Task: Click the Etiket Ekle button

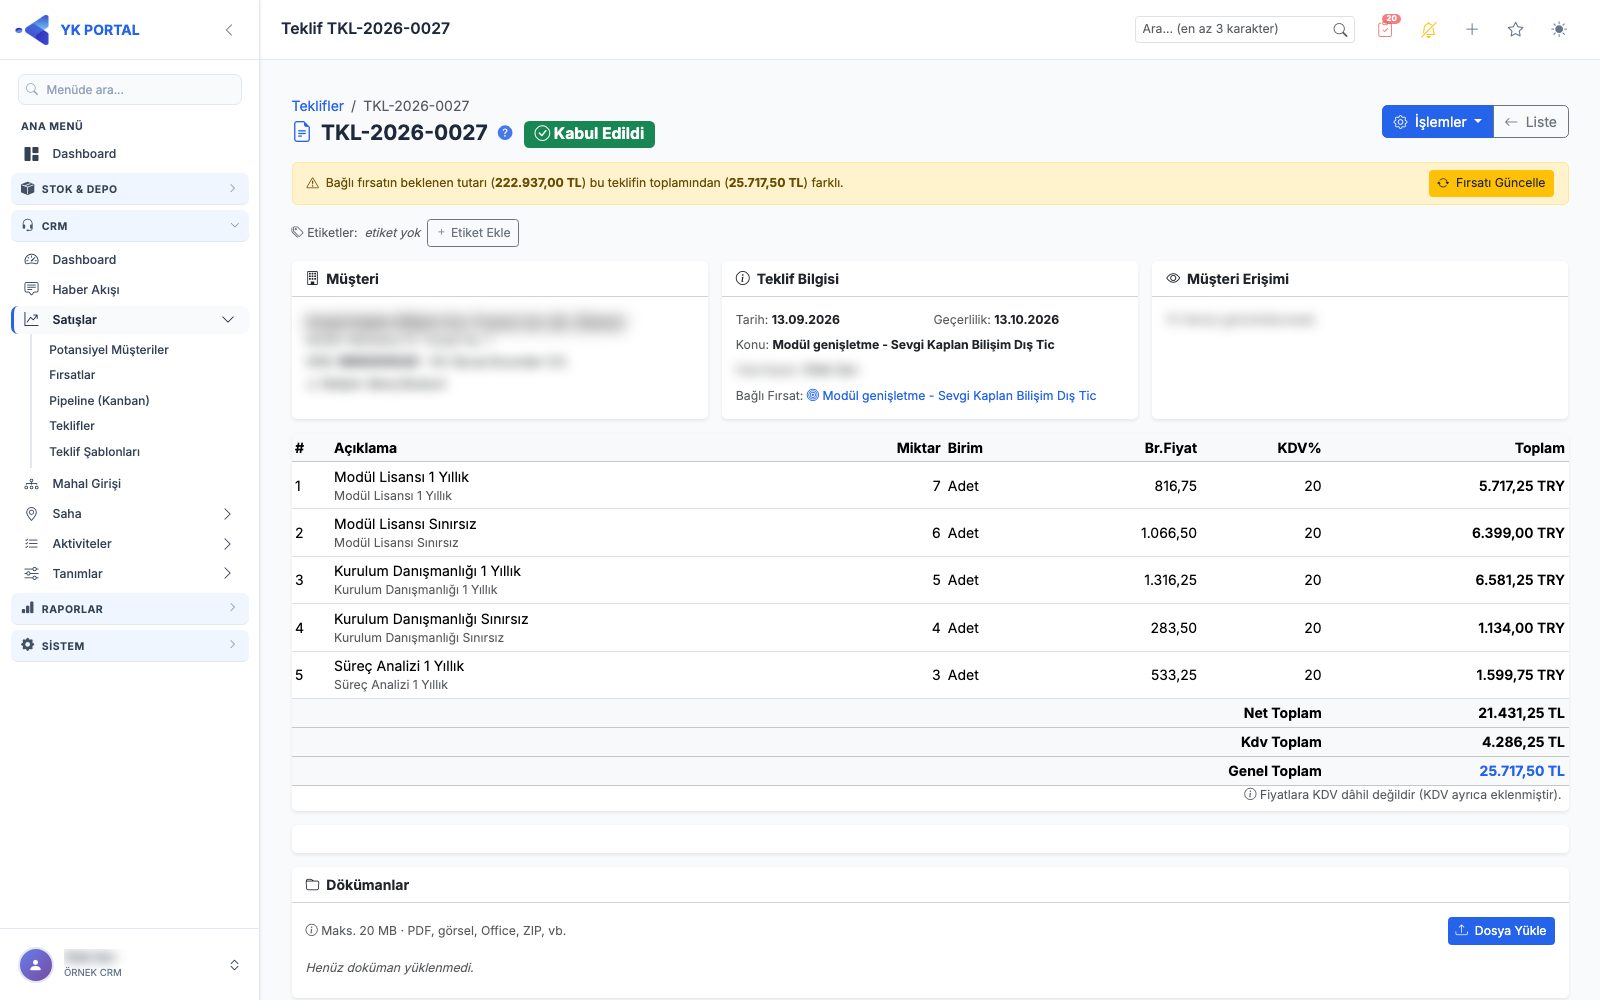Action: pyautogui.click(x=473, y=233)
